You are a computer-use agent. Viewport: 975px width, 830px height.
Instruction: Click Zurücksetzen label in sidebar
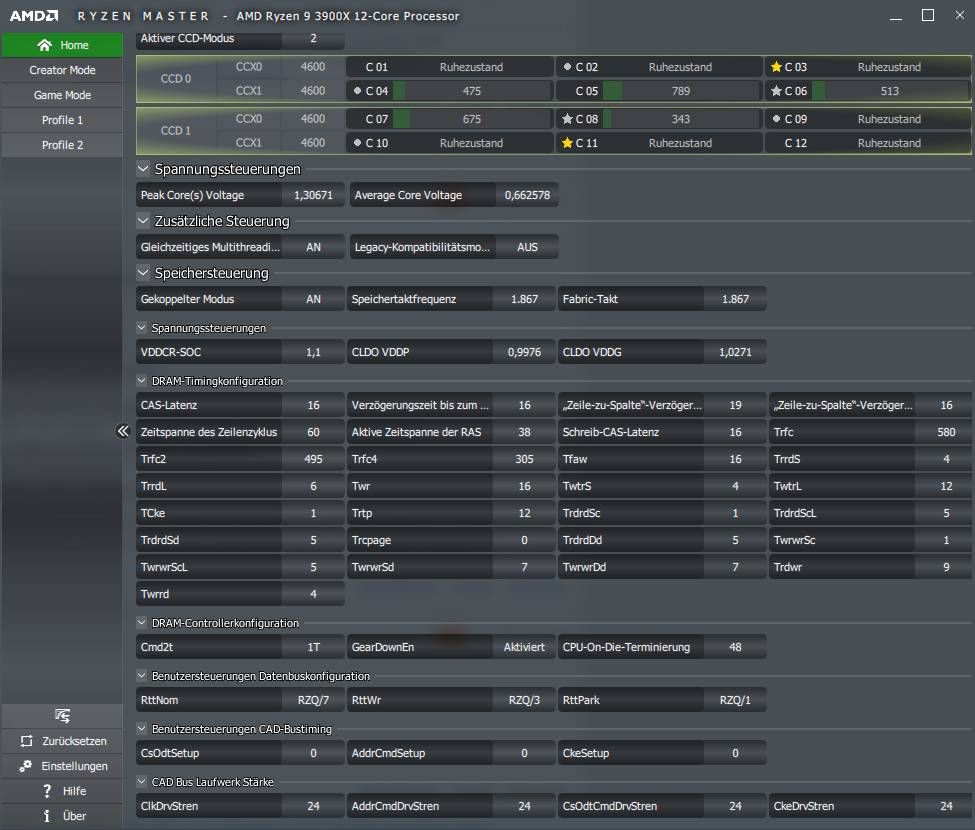[x=74, y=741]
